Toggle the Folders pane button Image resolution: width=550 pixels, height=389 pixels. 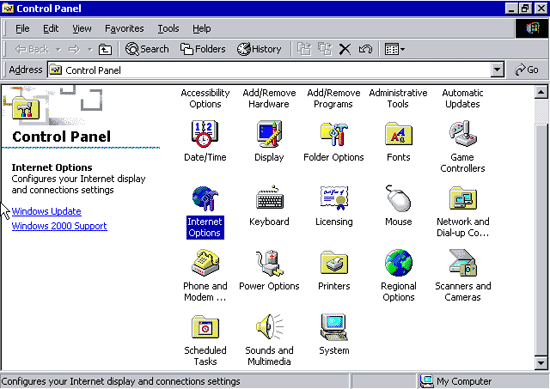(x=202, y=49)
